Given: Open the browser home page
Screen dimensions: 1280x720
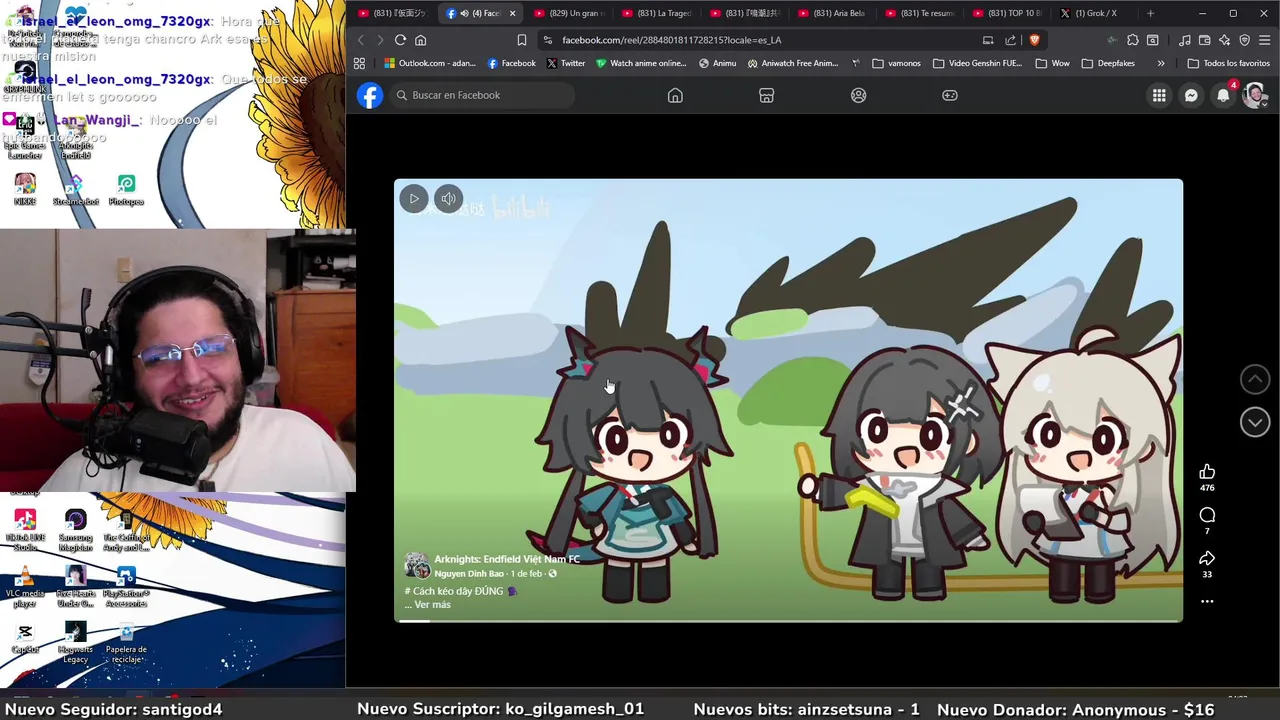Looking at the screenshot, I should [420, 40].
